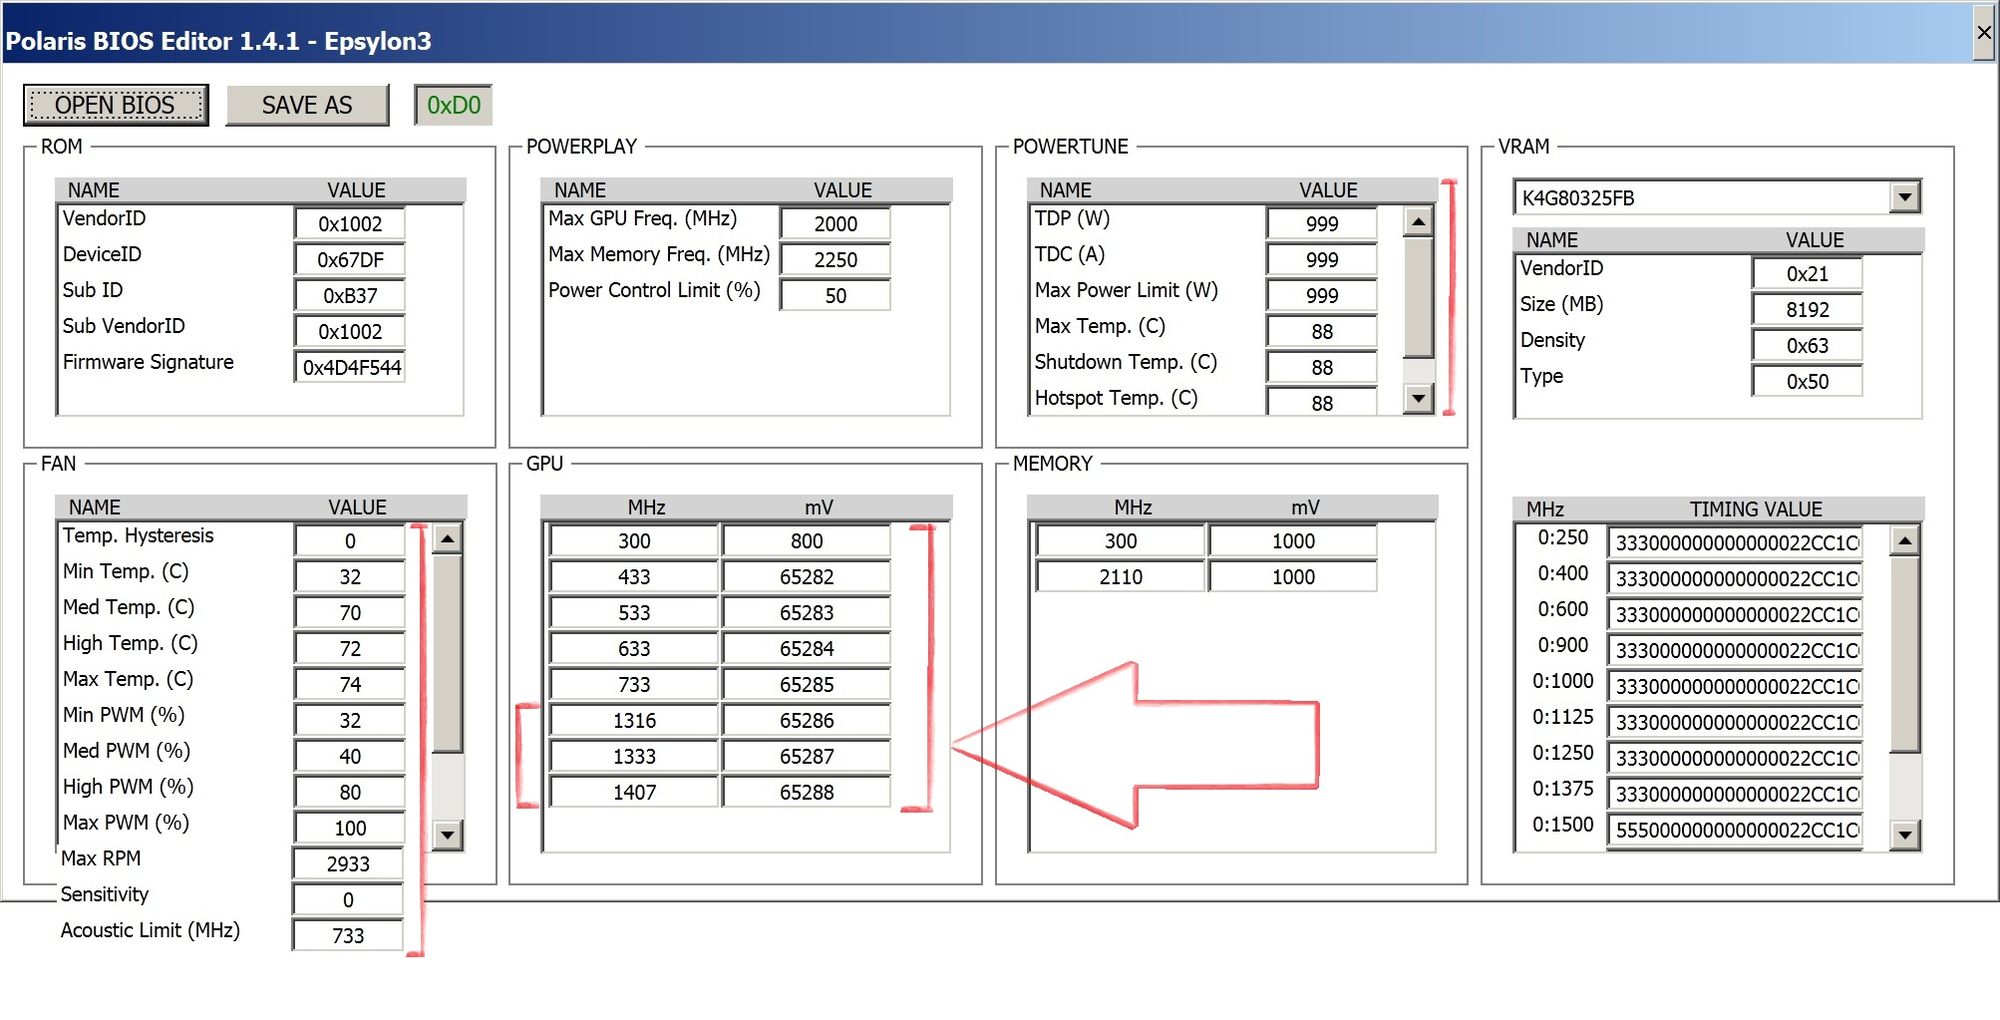
Task: Click the timing list scrollbar thumb
Action: point(1905,654)
